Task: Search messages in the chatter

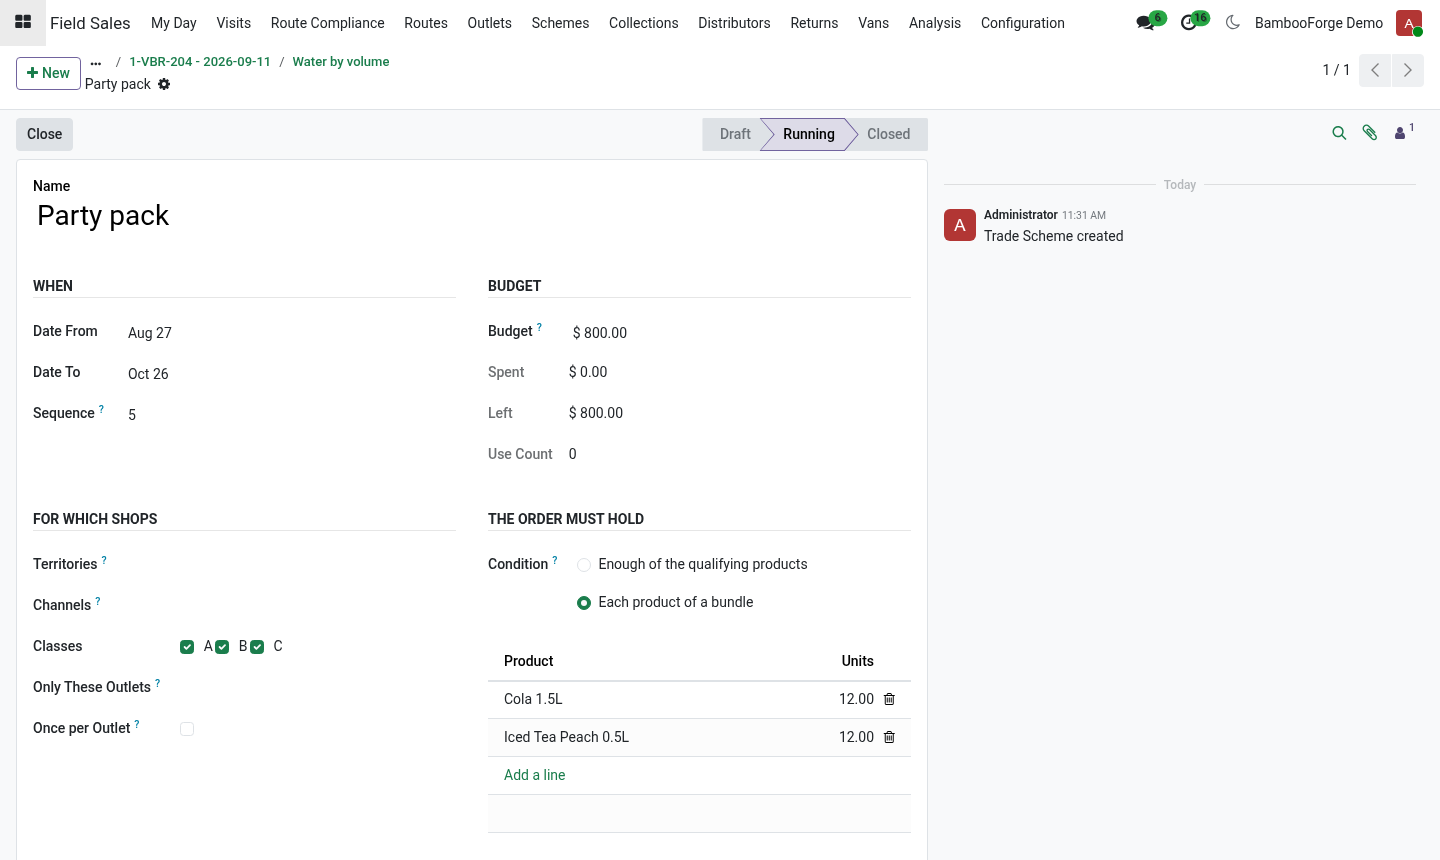Action: point(1339,133)
